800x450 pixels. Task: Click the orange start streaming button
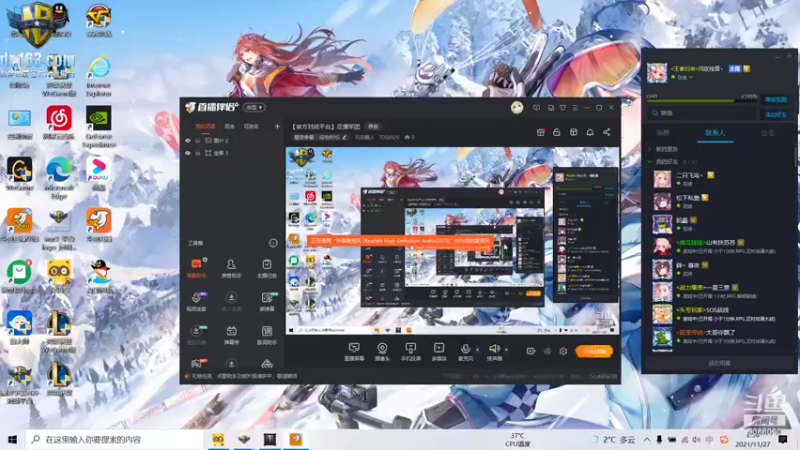tap(594, 351)
